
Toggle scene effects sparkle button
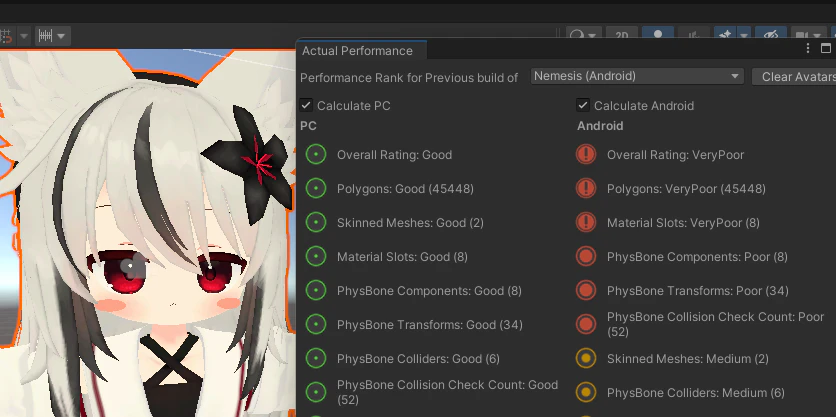tap(725, 33)
